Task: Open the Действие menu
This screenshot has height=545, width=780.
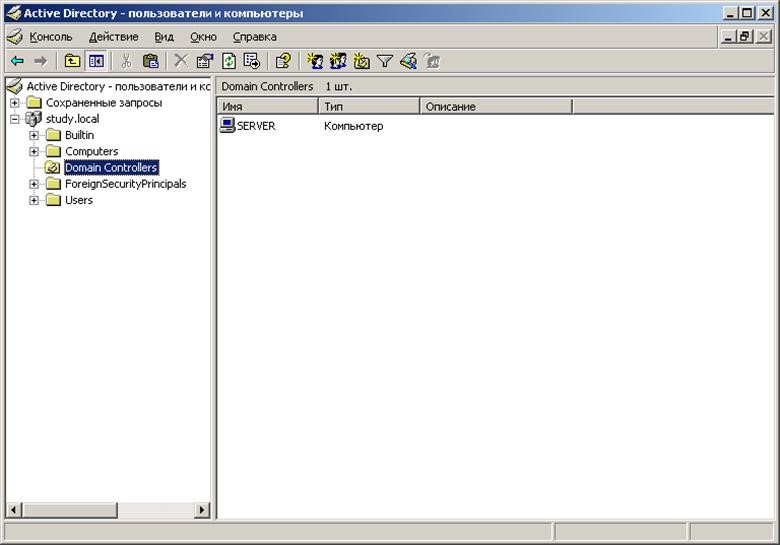Action: tap(113, 37)
